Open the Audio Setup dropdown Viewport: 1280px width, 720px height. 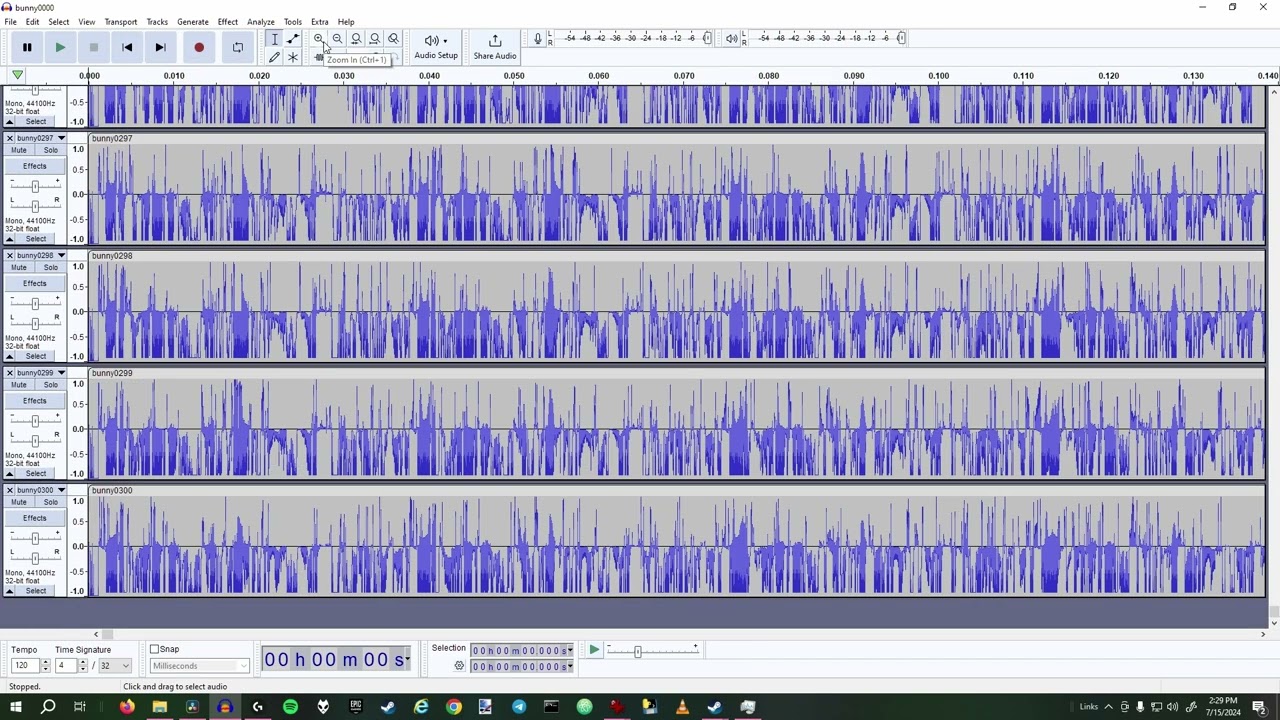436,46
